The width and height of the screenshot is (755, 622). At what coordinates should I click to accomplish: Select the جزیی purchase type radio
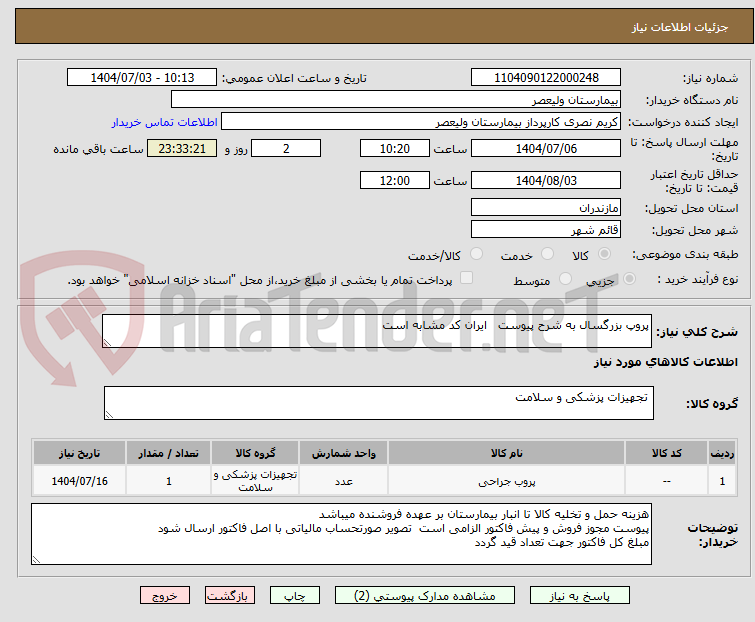point(629,278)
